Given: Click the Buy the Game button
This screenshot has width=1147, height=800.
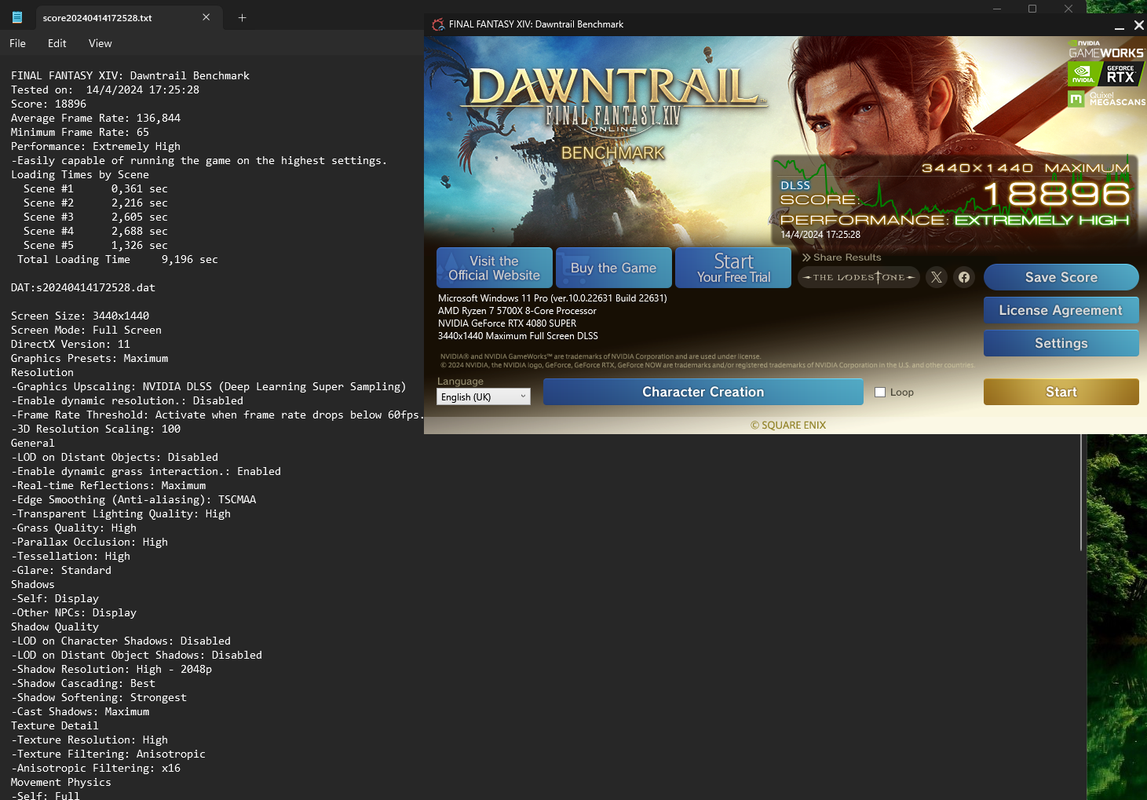Looking at the screenshot, I should pyautogui.click(x=614, y=268).
